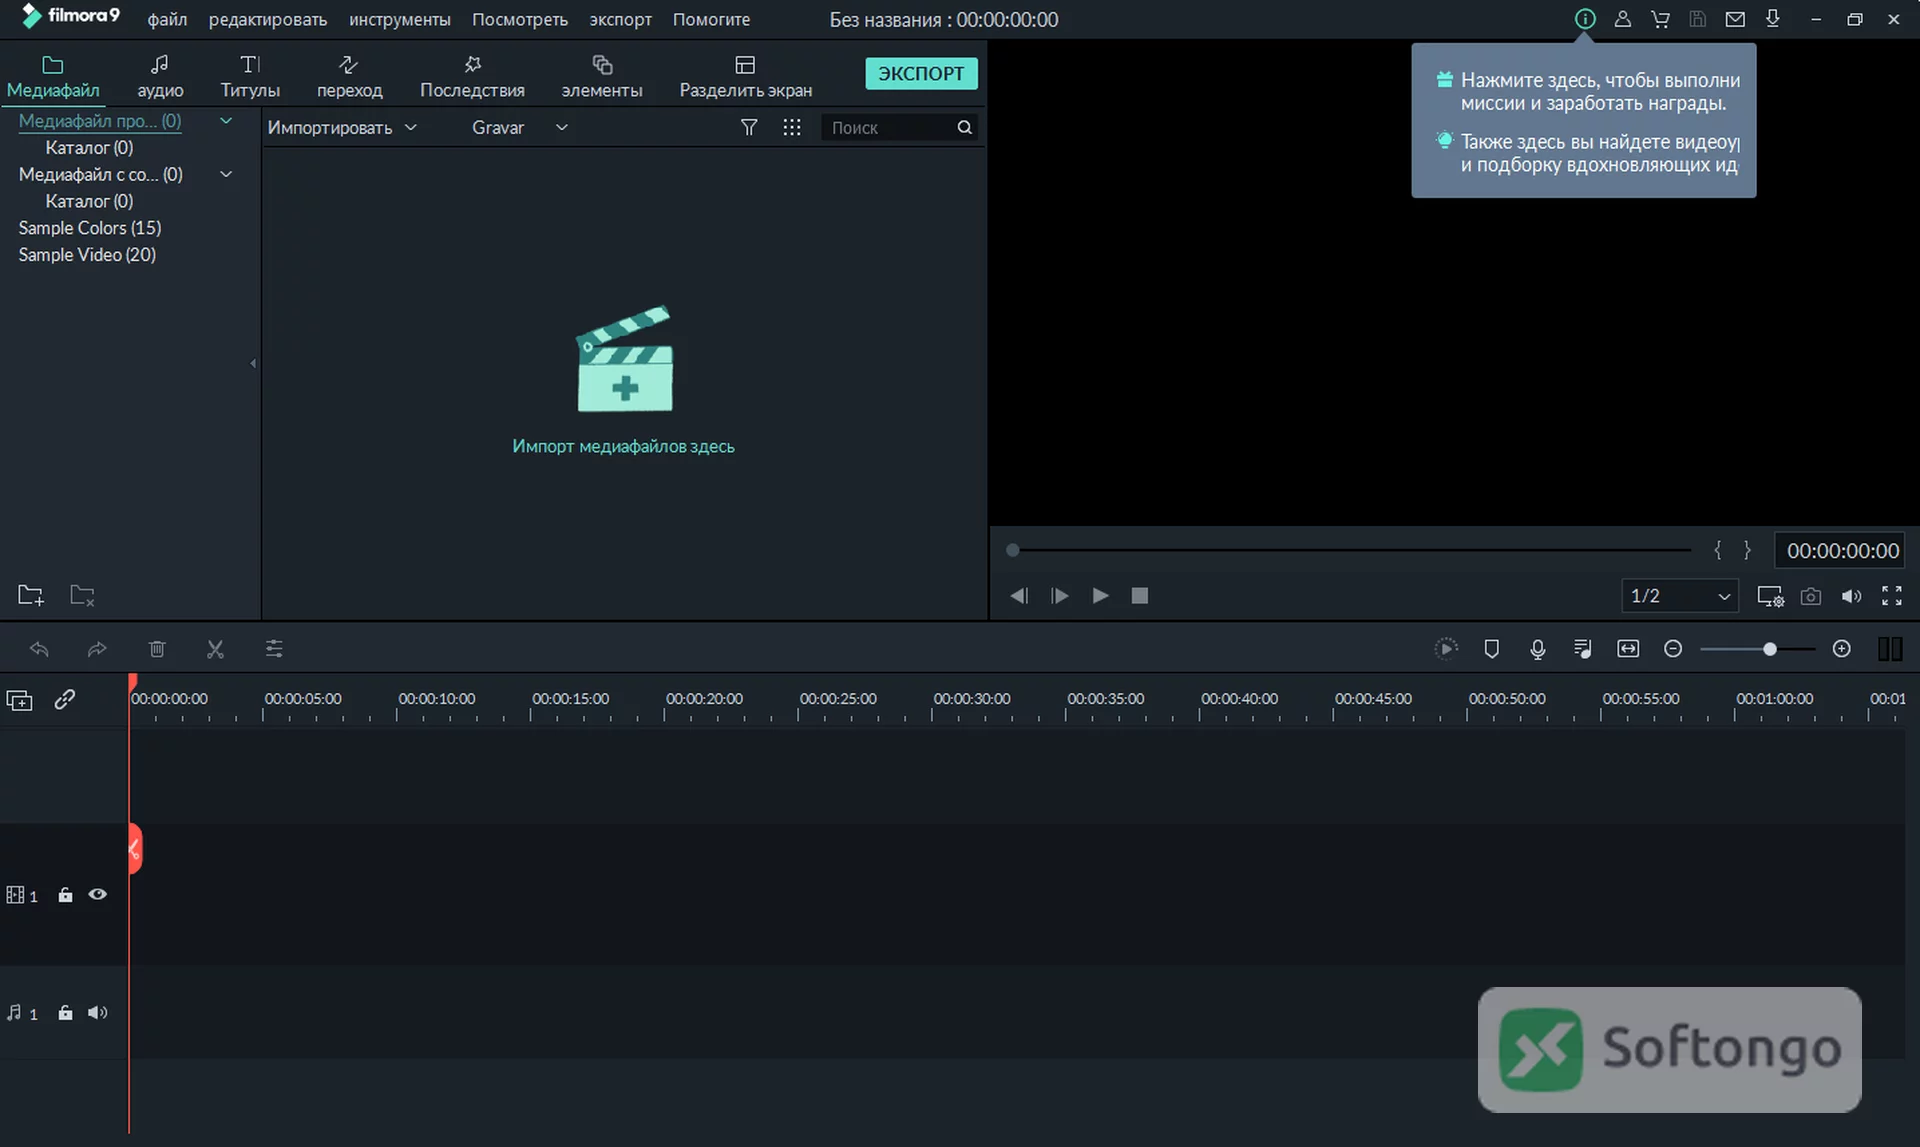1920x1147 pixels.
Task: Select Sample Video (20) folder
Action: [87, 255]
